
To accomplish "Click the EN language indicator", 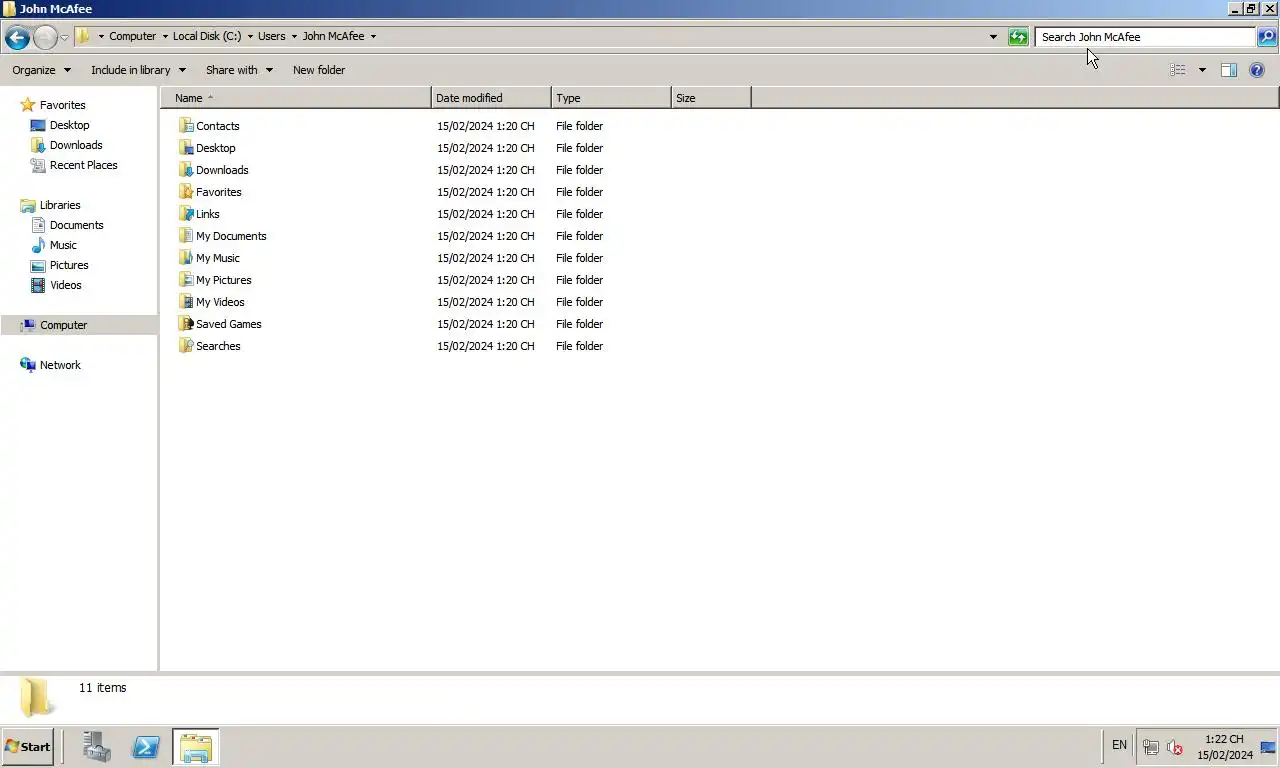I will click(1119, 745).
